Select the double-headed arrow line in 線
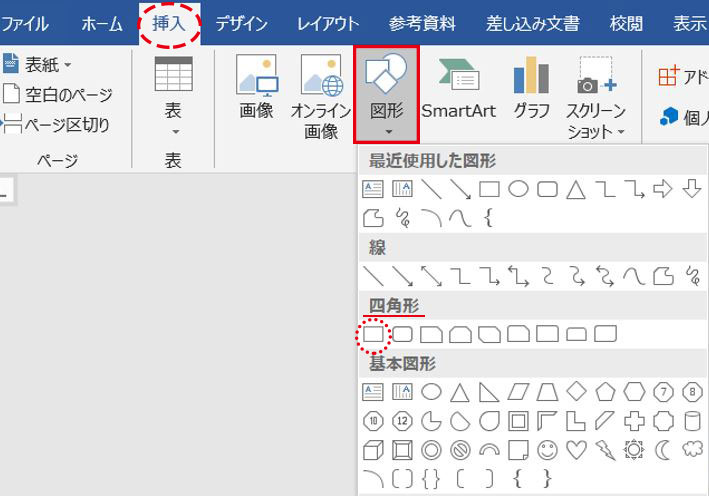709x496 pixels. [x=431, y=276]
